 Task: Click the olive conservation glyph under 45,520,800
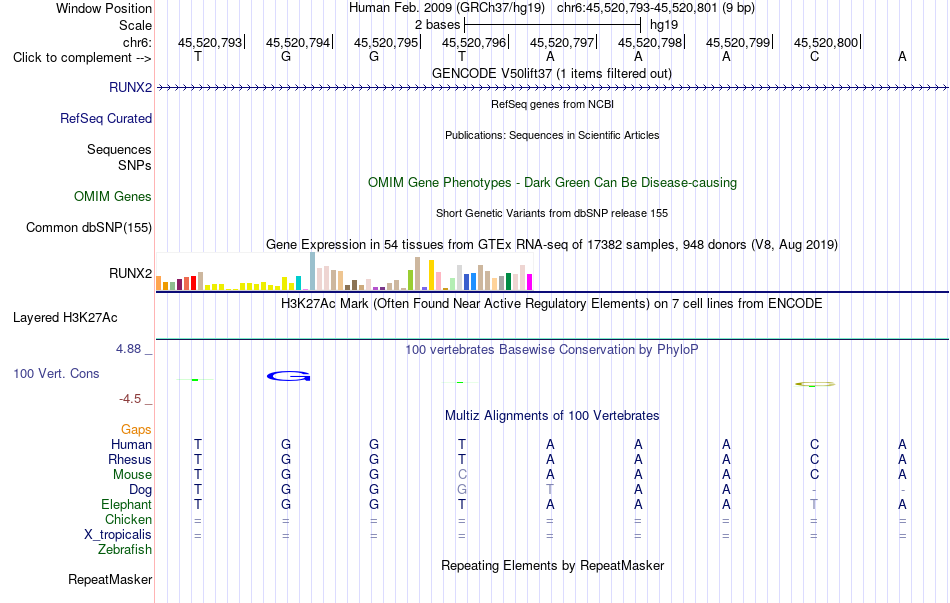(x=815, y=384)
